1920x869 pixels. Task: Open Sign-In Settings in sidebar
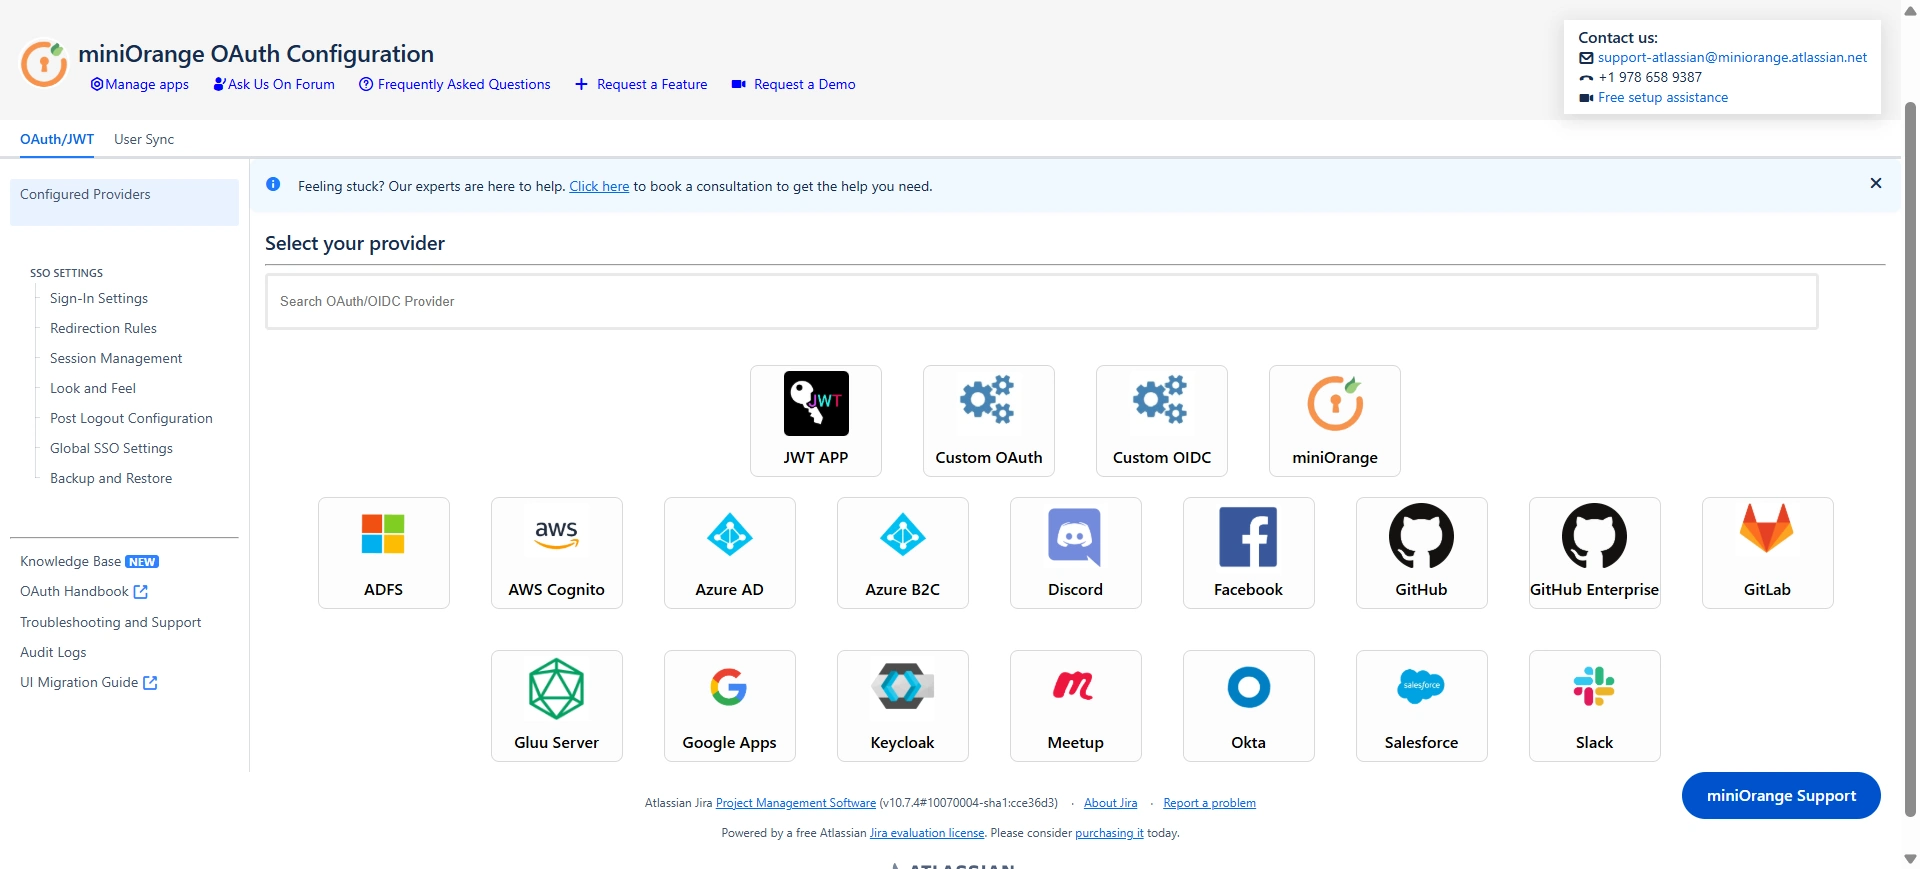click(x=99, y=298)
